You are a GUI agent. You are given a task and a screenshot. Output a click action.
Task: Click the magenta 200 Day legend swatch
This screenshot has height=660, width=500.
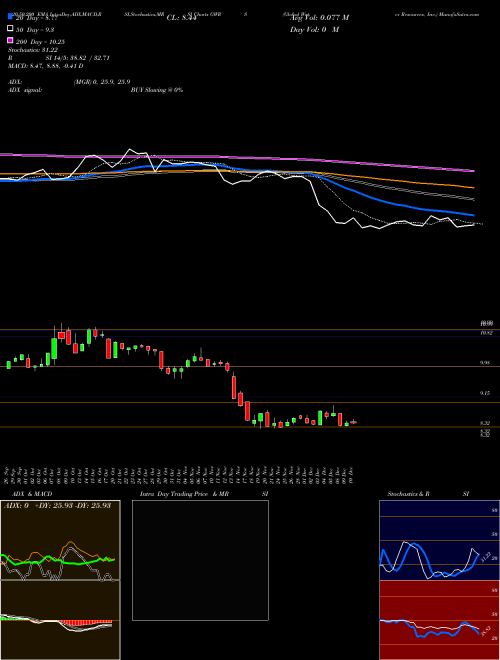coord(11,40)
